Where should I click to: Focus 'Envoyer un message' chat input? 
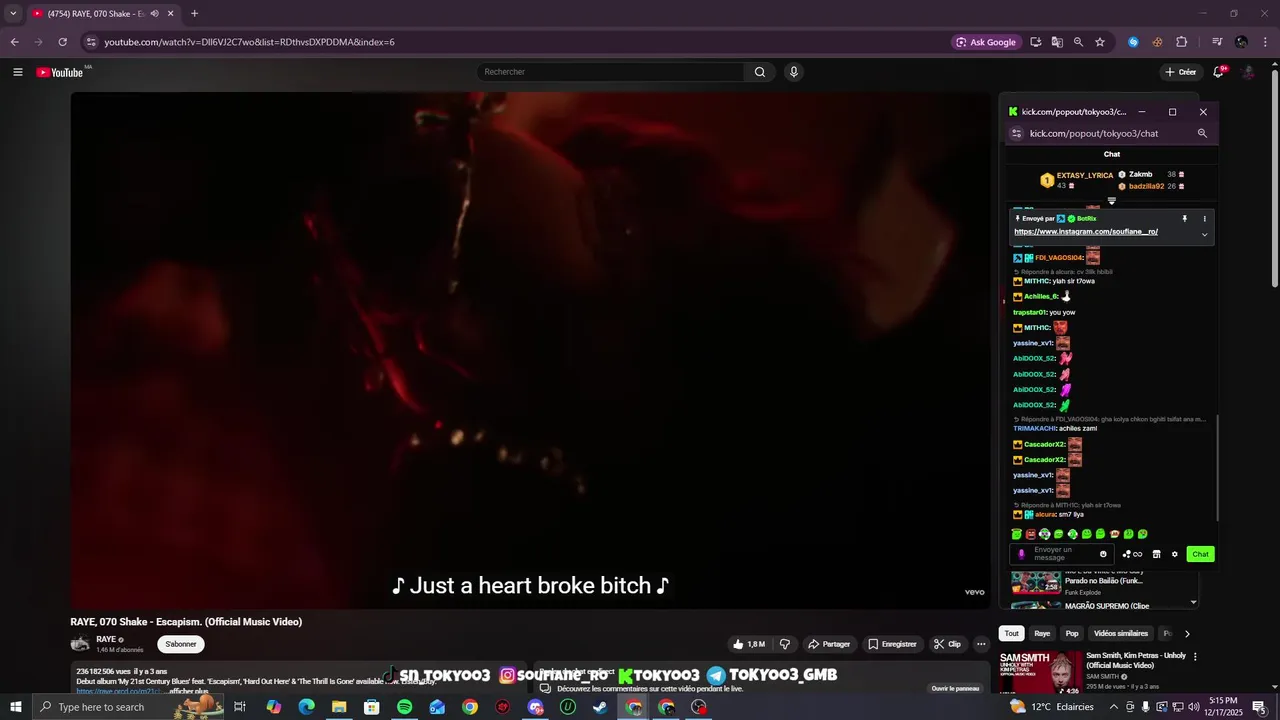click(x=1062, y=554)
